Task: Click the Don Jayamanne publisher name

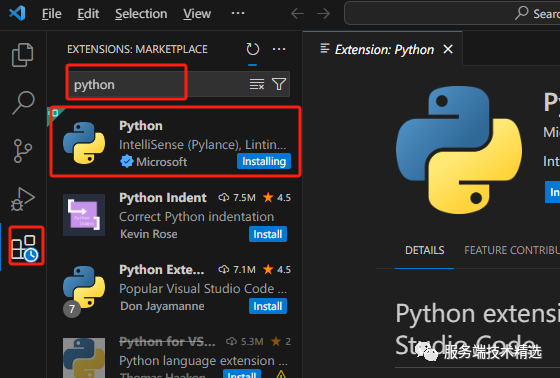Action: click(x=162, y=306)
